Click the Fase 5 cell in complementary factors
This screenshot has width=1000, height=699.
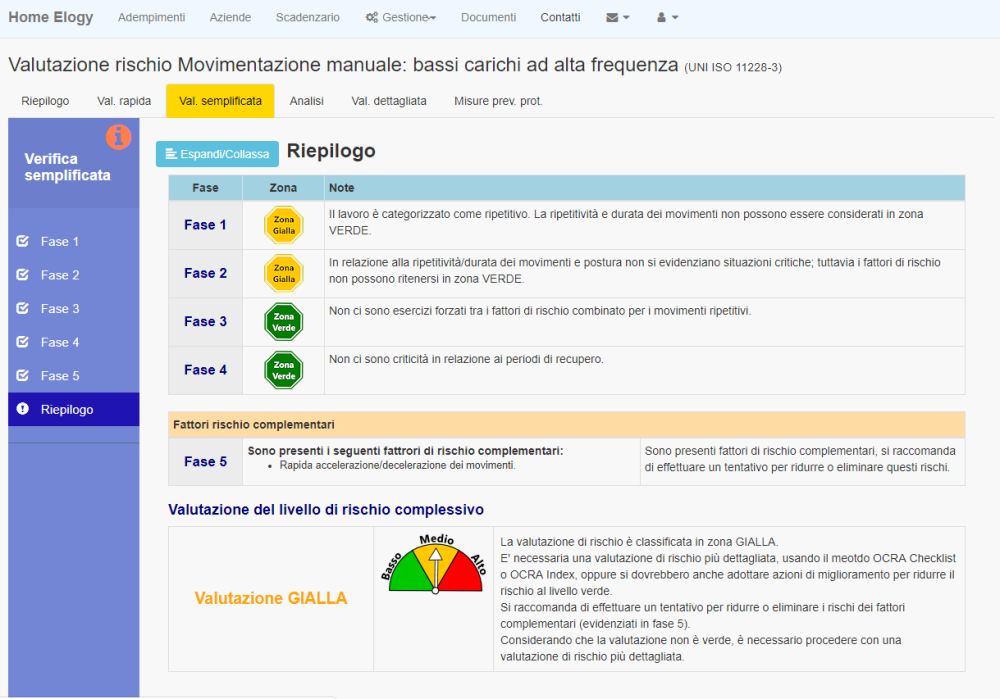[205, 462]
